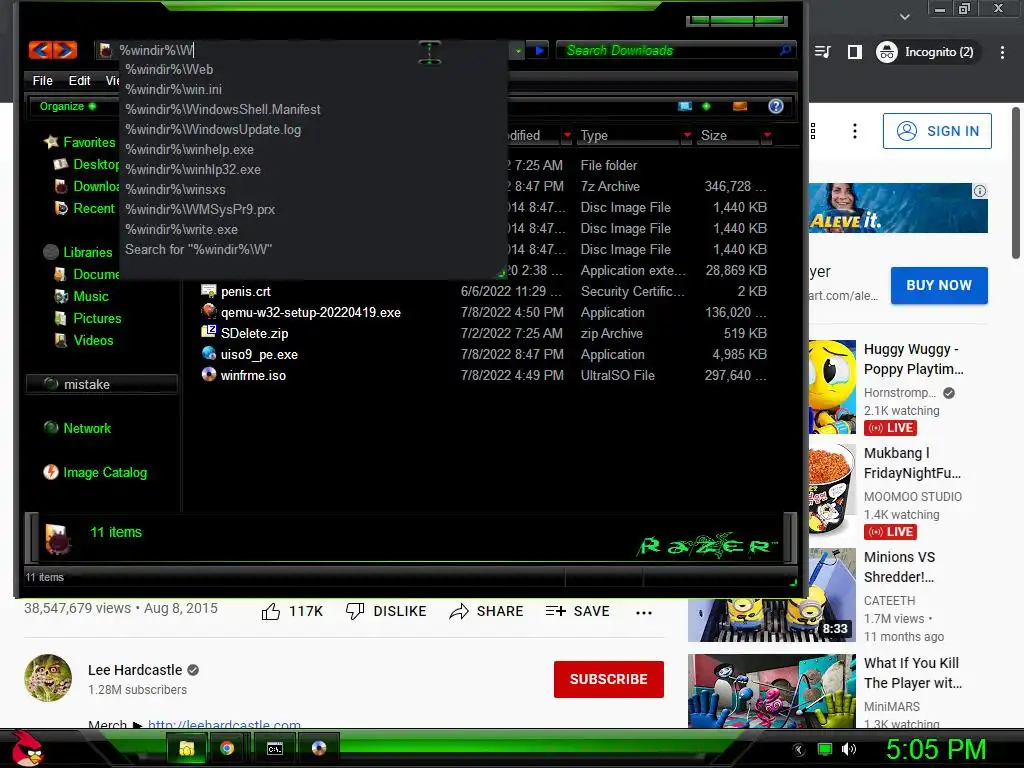Open Lee Hardcastle channel avatar
This screenshot has width=1024, height=768.
(x=48, y=678)
